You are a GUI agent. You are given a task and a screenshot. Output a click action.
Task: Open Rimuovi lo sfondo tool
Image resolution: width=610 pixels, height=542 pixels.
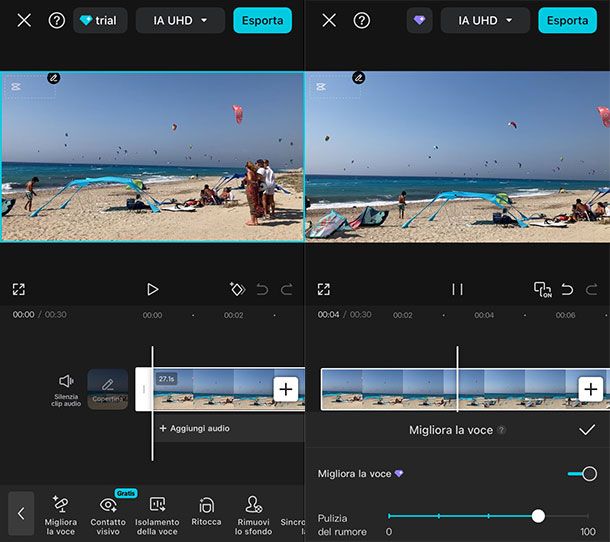click(254, 513)
